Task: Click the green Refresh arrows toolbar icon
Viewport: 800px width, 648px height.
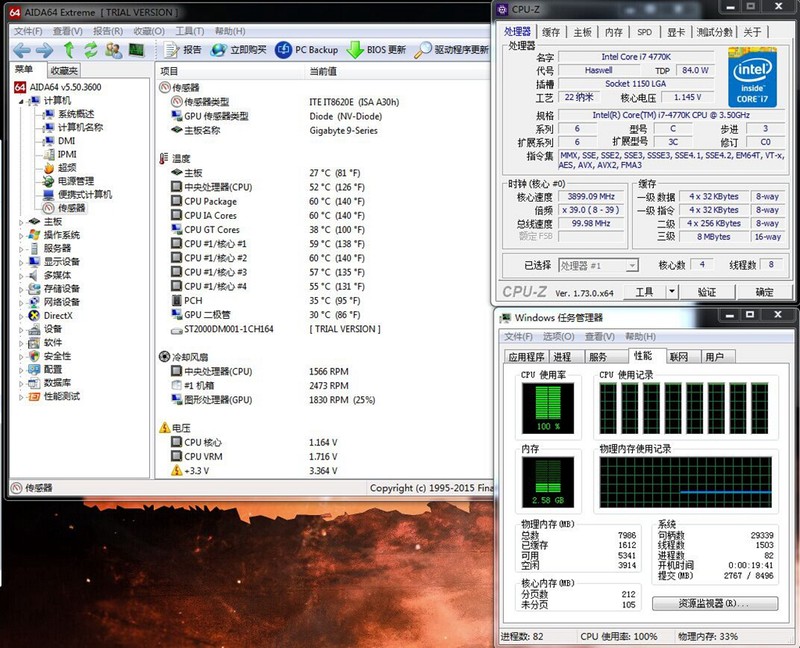Action: pyautogui.click(x=91, y=49)
